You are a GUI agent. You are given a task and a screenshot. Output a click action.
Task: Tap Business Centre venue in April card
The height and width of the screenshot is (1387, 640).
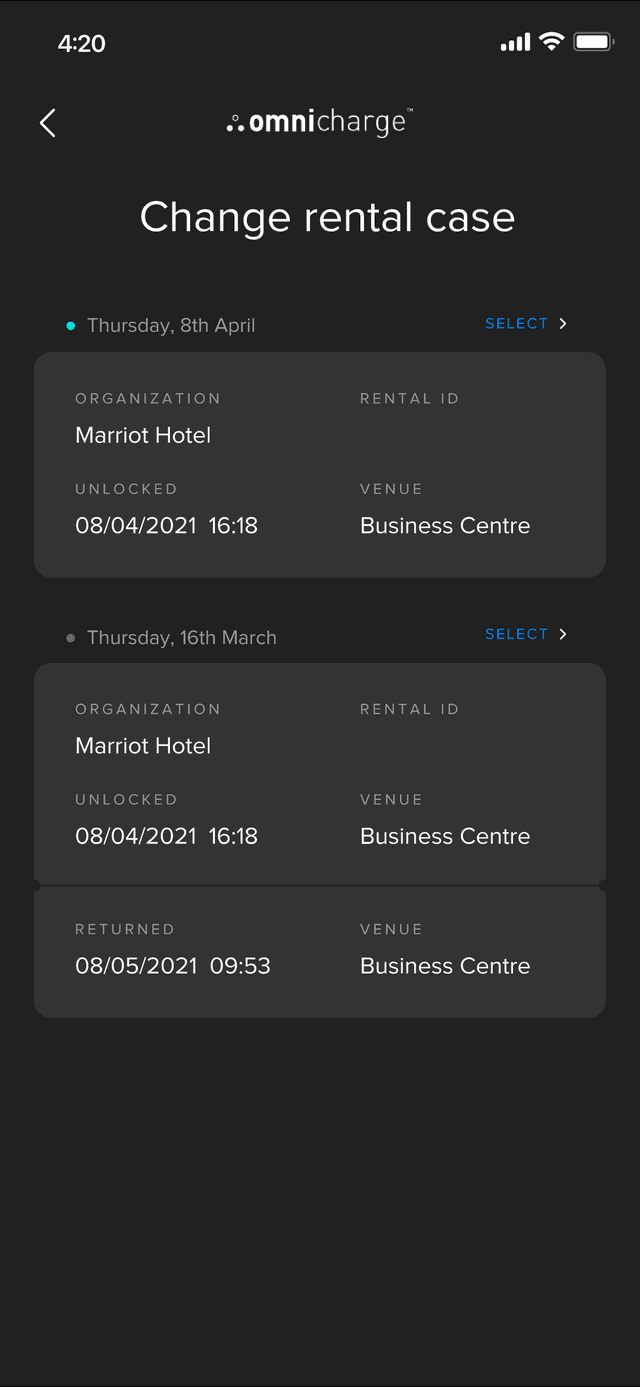(x=445, y=526)
